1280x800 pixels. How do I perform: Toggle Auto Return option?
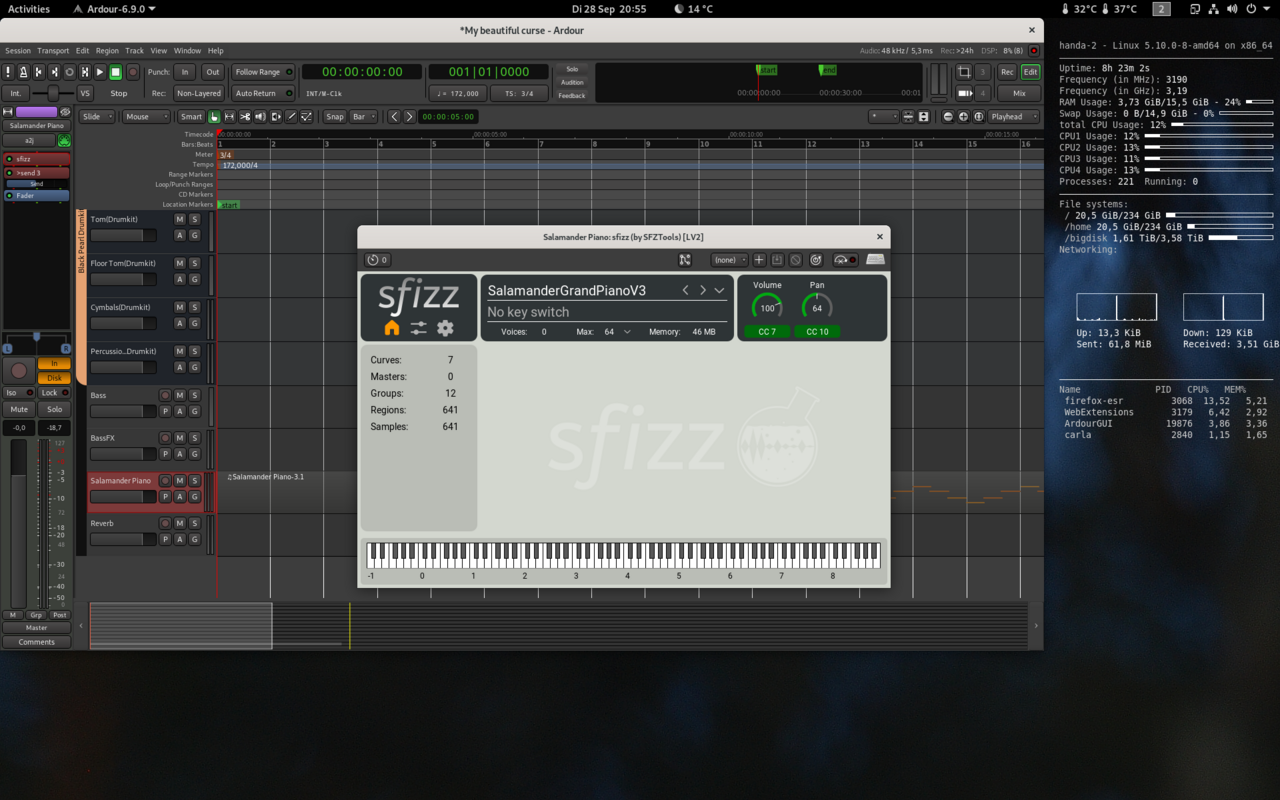pyautogui.click(x=263, y=93)
